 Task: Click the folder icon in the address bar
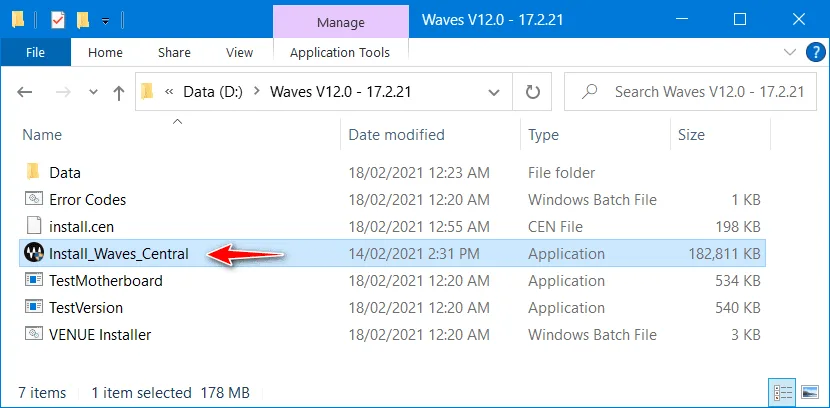pyautogui.click(x=147, y=92)
